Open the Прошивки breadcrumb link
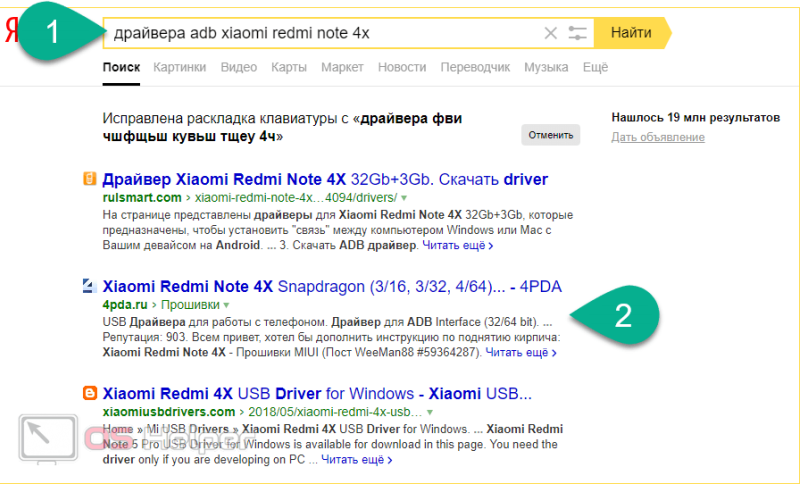Screen dimensions: 800x484 click(190, 304)
